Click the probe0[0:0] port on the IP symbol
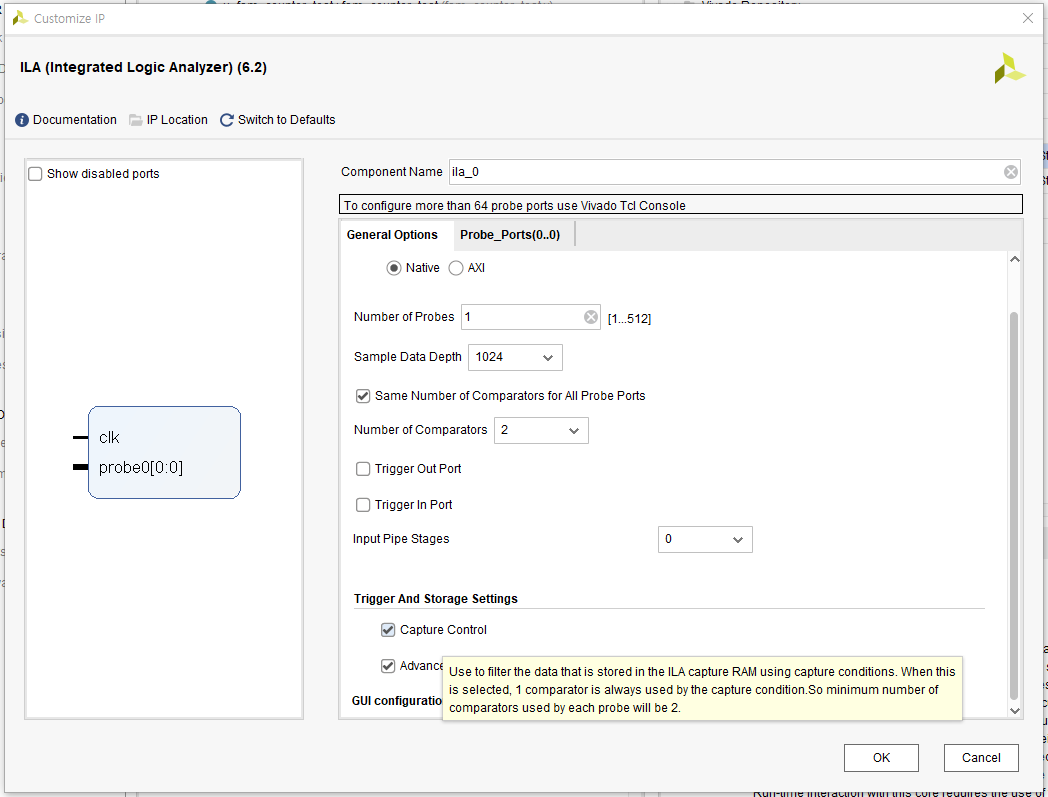 pos(140,467)
